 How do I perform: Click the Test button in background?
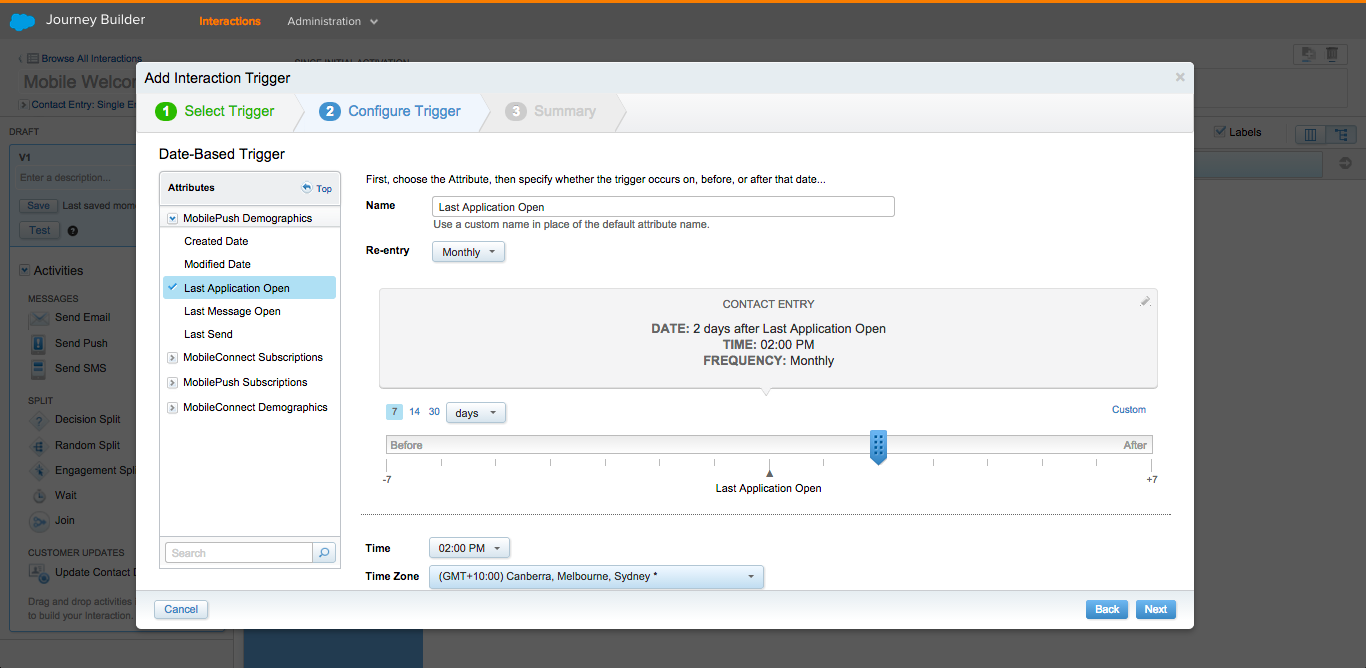39,230
